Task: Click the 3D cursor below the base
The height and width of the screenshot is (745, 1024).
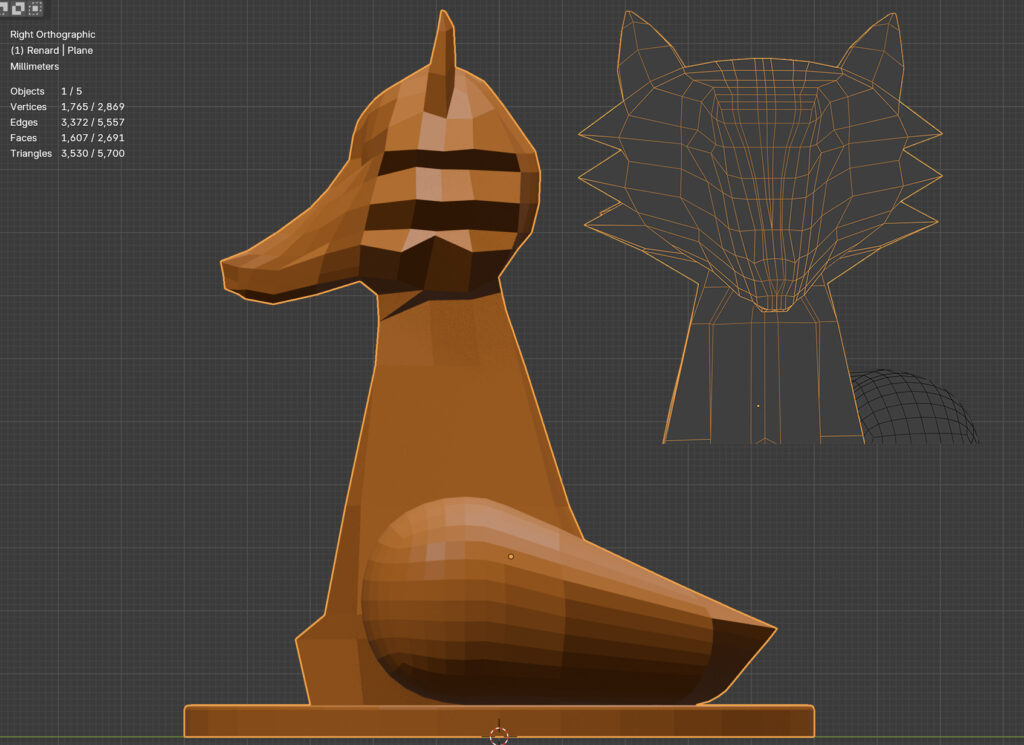Action: coord(499,736)
